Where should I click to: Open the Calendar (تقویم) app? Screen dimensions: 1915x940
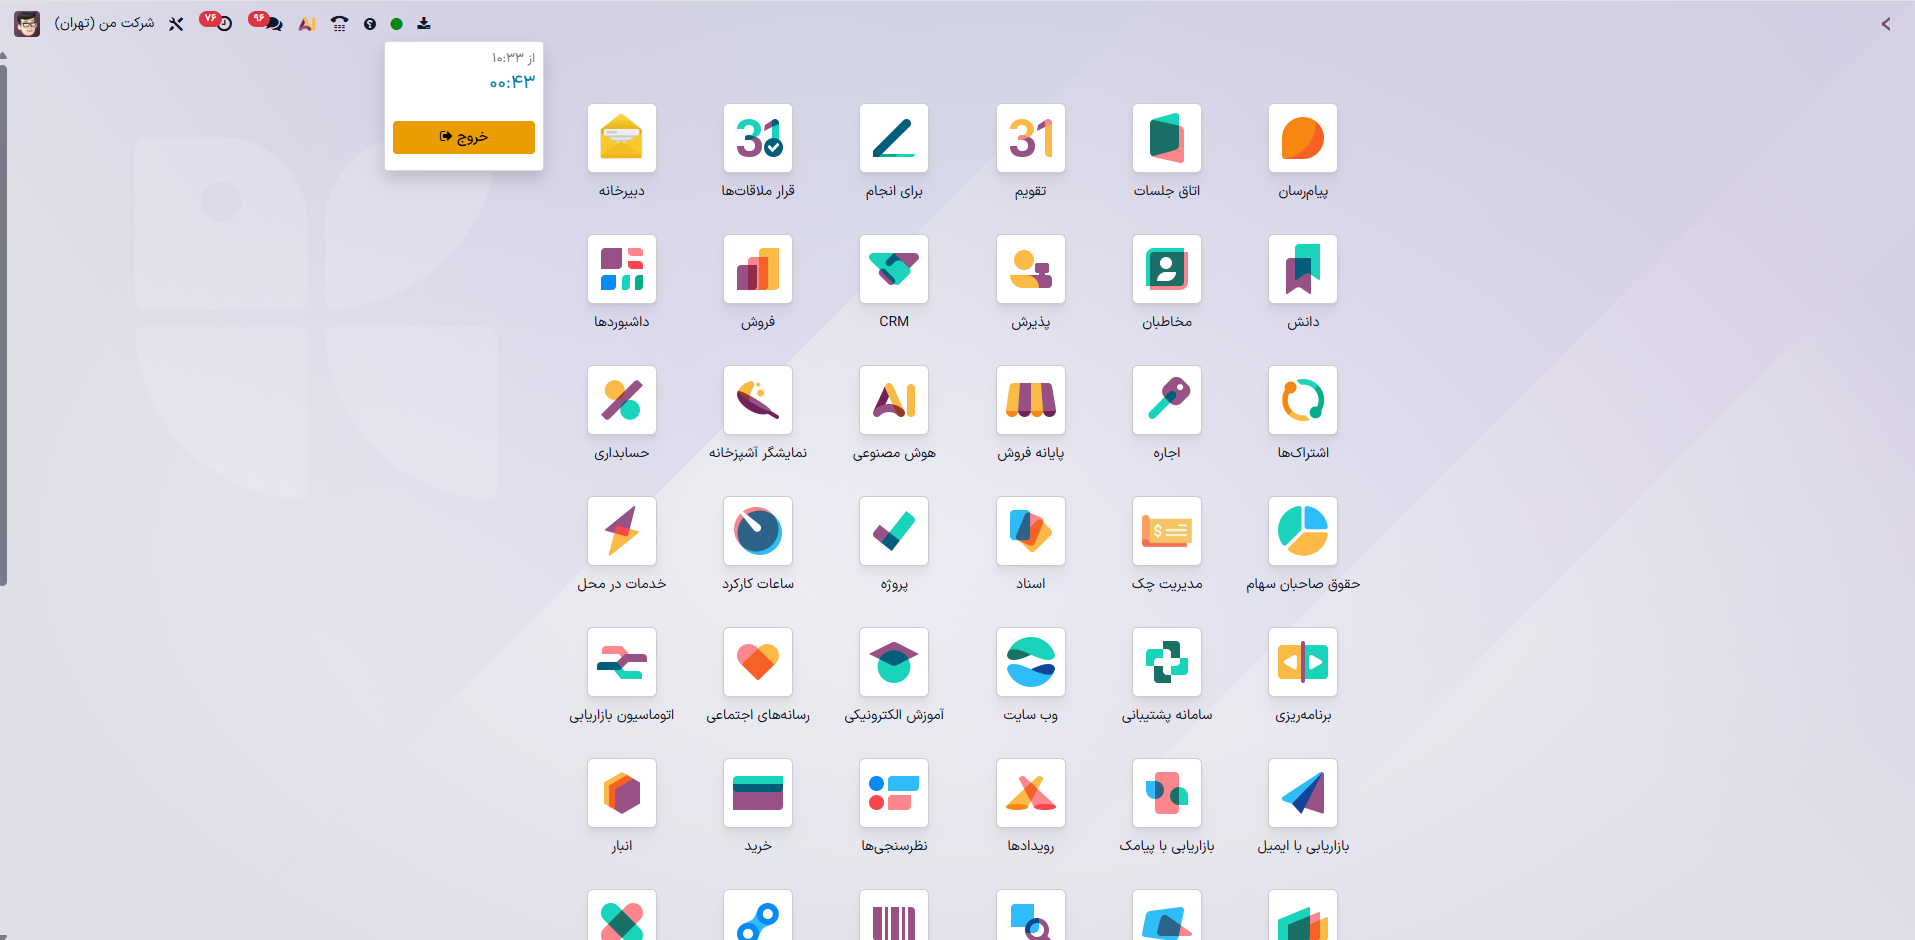tap(1031, 138)
